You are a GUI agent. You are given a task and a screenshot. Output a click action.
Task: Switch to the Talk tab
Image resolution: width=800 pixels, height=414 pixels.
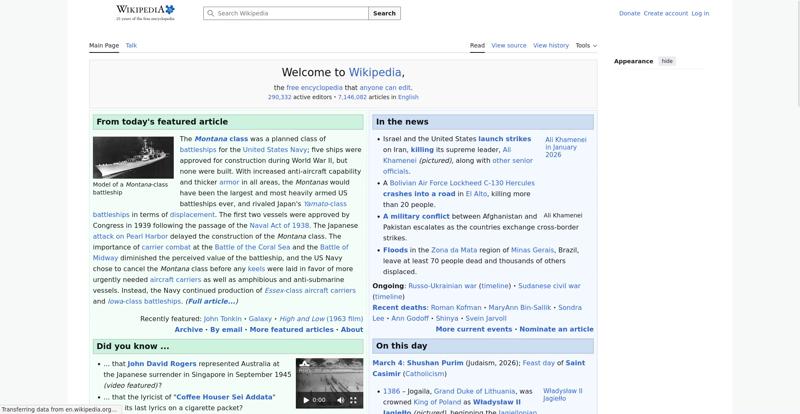click(x=131, y=45)
